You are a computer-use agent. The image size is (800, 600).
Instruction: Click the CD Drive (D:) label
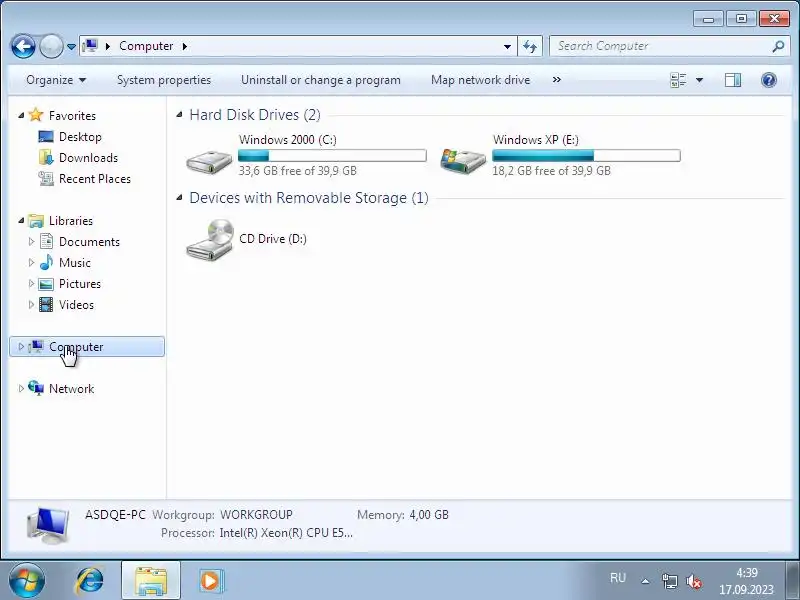[x=272, y=239]
